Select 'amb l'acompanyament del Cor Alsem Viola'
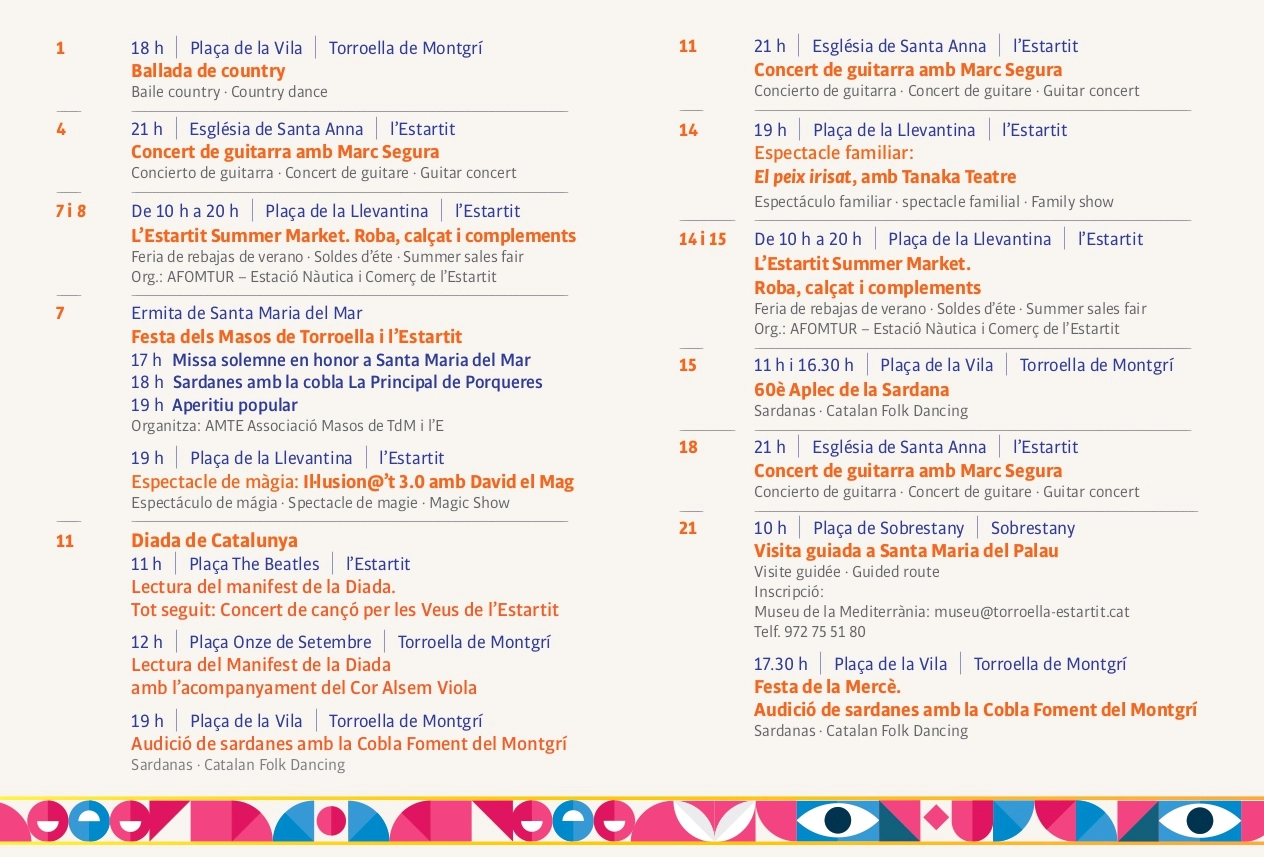 click(x=304, y=688)
